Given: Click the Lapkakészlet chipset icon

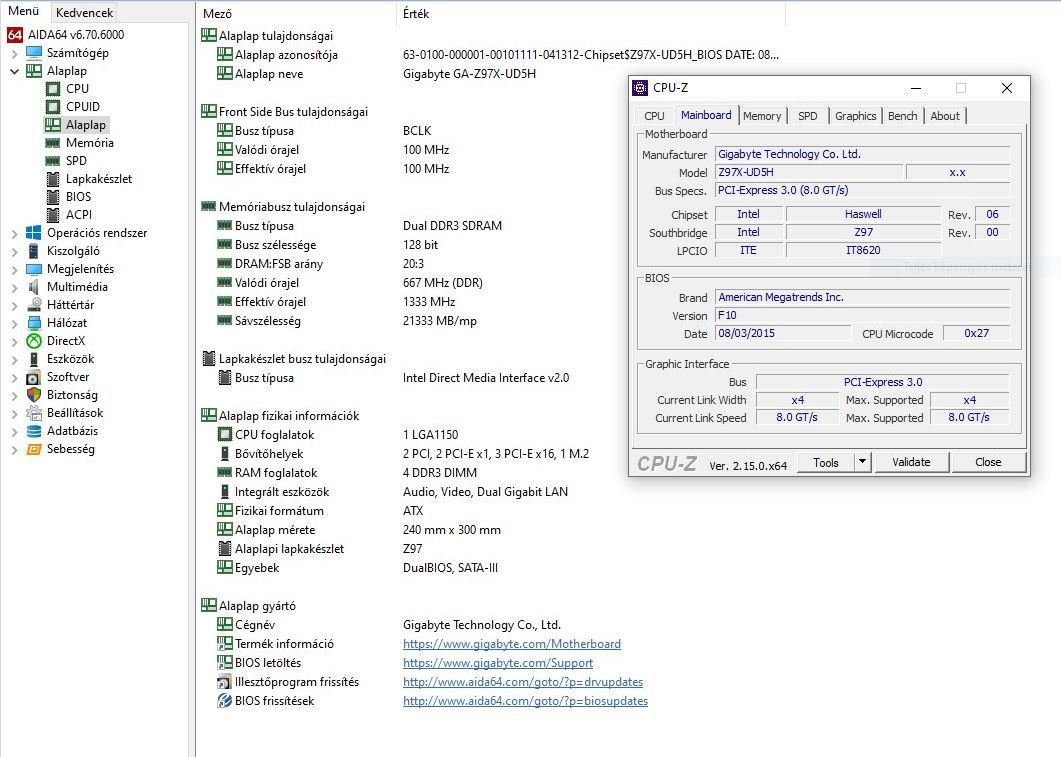Looking at the screenshot, I should point(53,179).
